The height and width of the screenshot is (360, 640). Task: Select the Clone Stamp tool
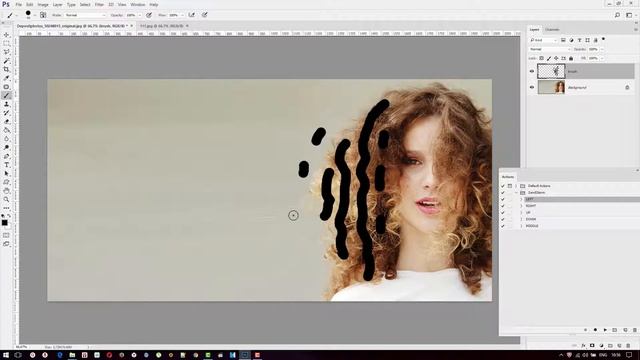click(6, 104)
